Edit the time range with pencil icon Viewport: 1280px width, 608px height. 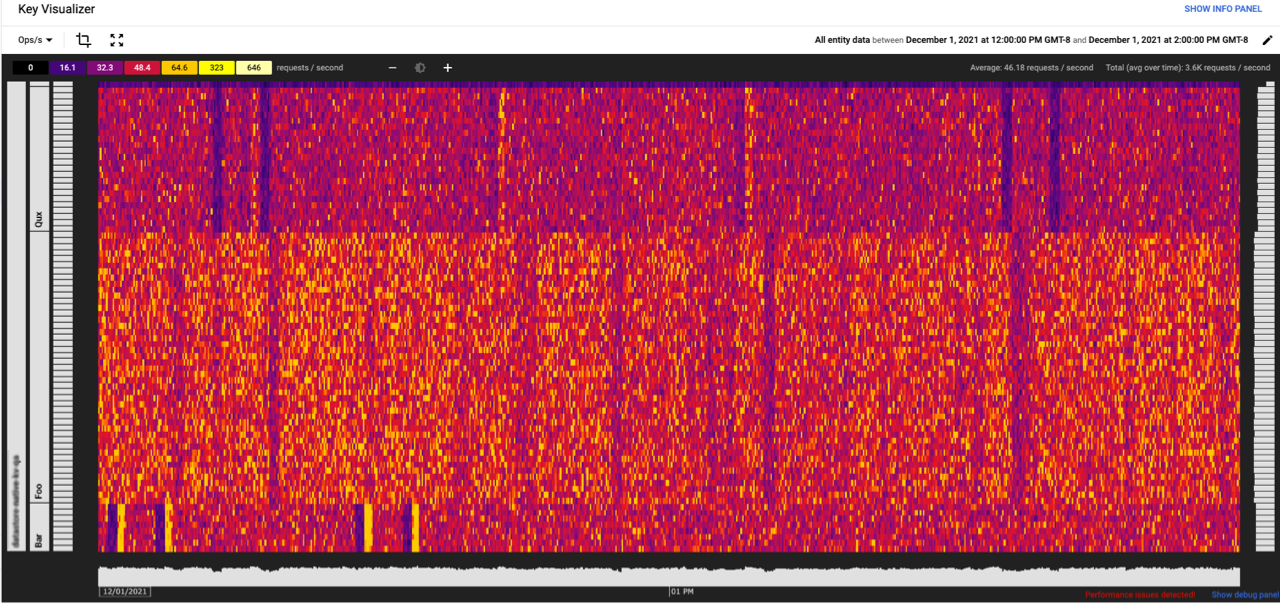tap(1267, 40)
